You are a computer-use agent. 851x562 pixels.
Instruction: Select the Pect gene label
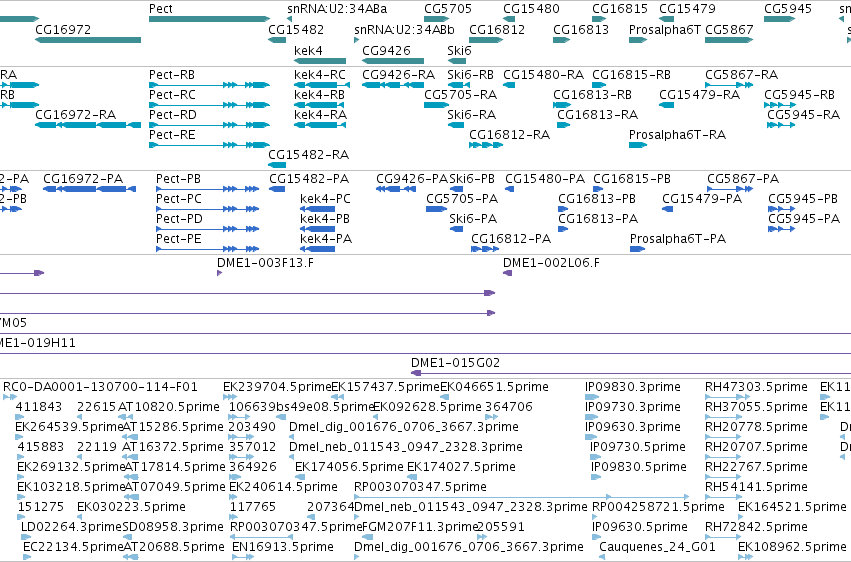pyautogui.click(x=161, y=9)
